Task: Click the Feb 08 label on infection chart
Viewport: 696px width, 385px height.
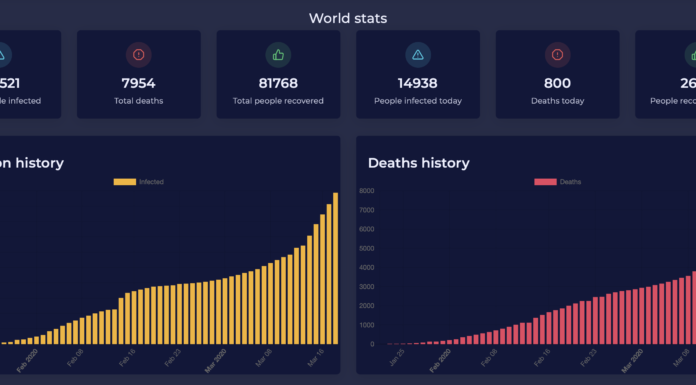Action: tap(75, 358)
